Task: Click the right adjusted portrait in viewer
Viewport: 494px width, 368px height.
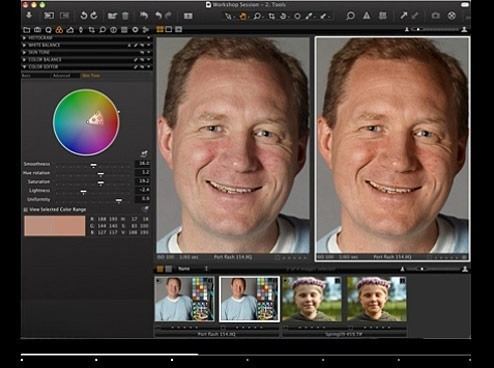Action: pos(393,145)
